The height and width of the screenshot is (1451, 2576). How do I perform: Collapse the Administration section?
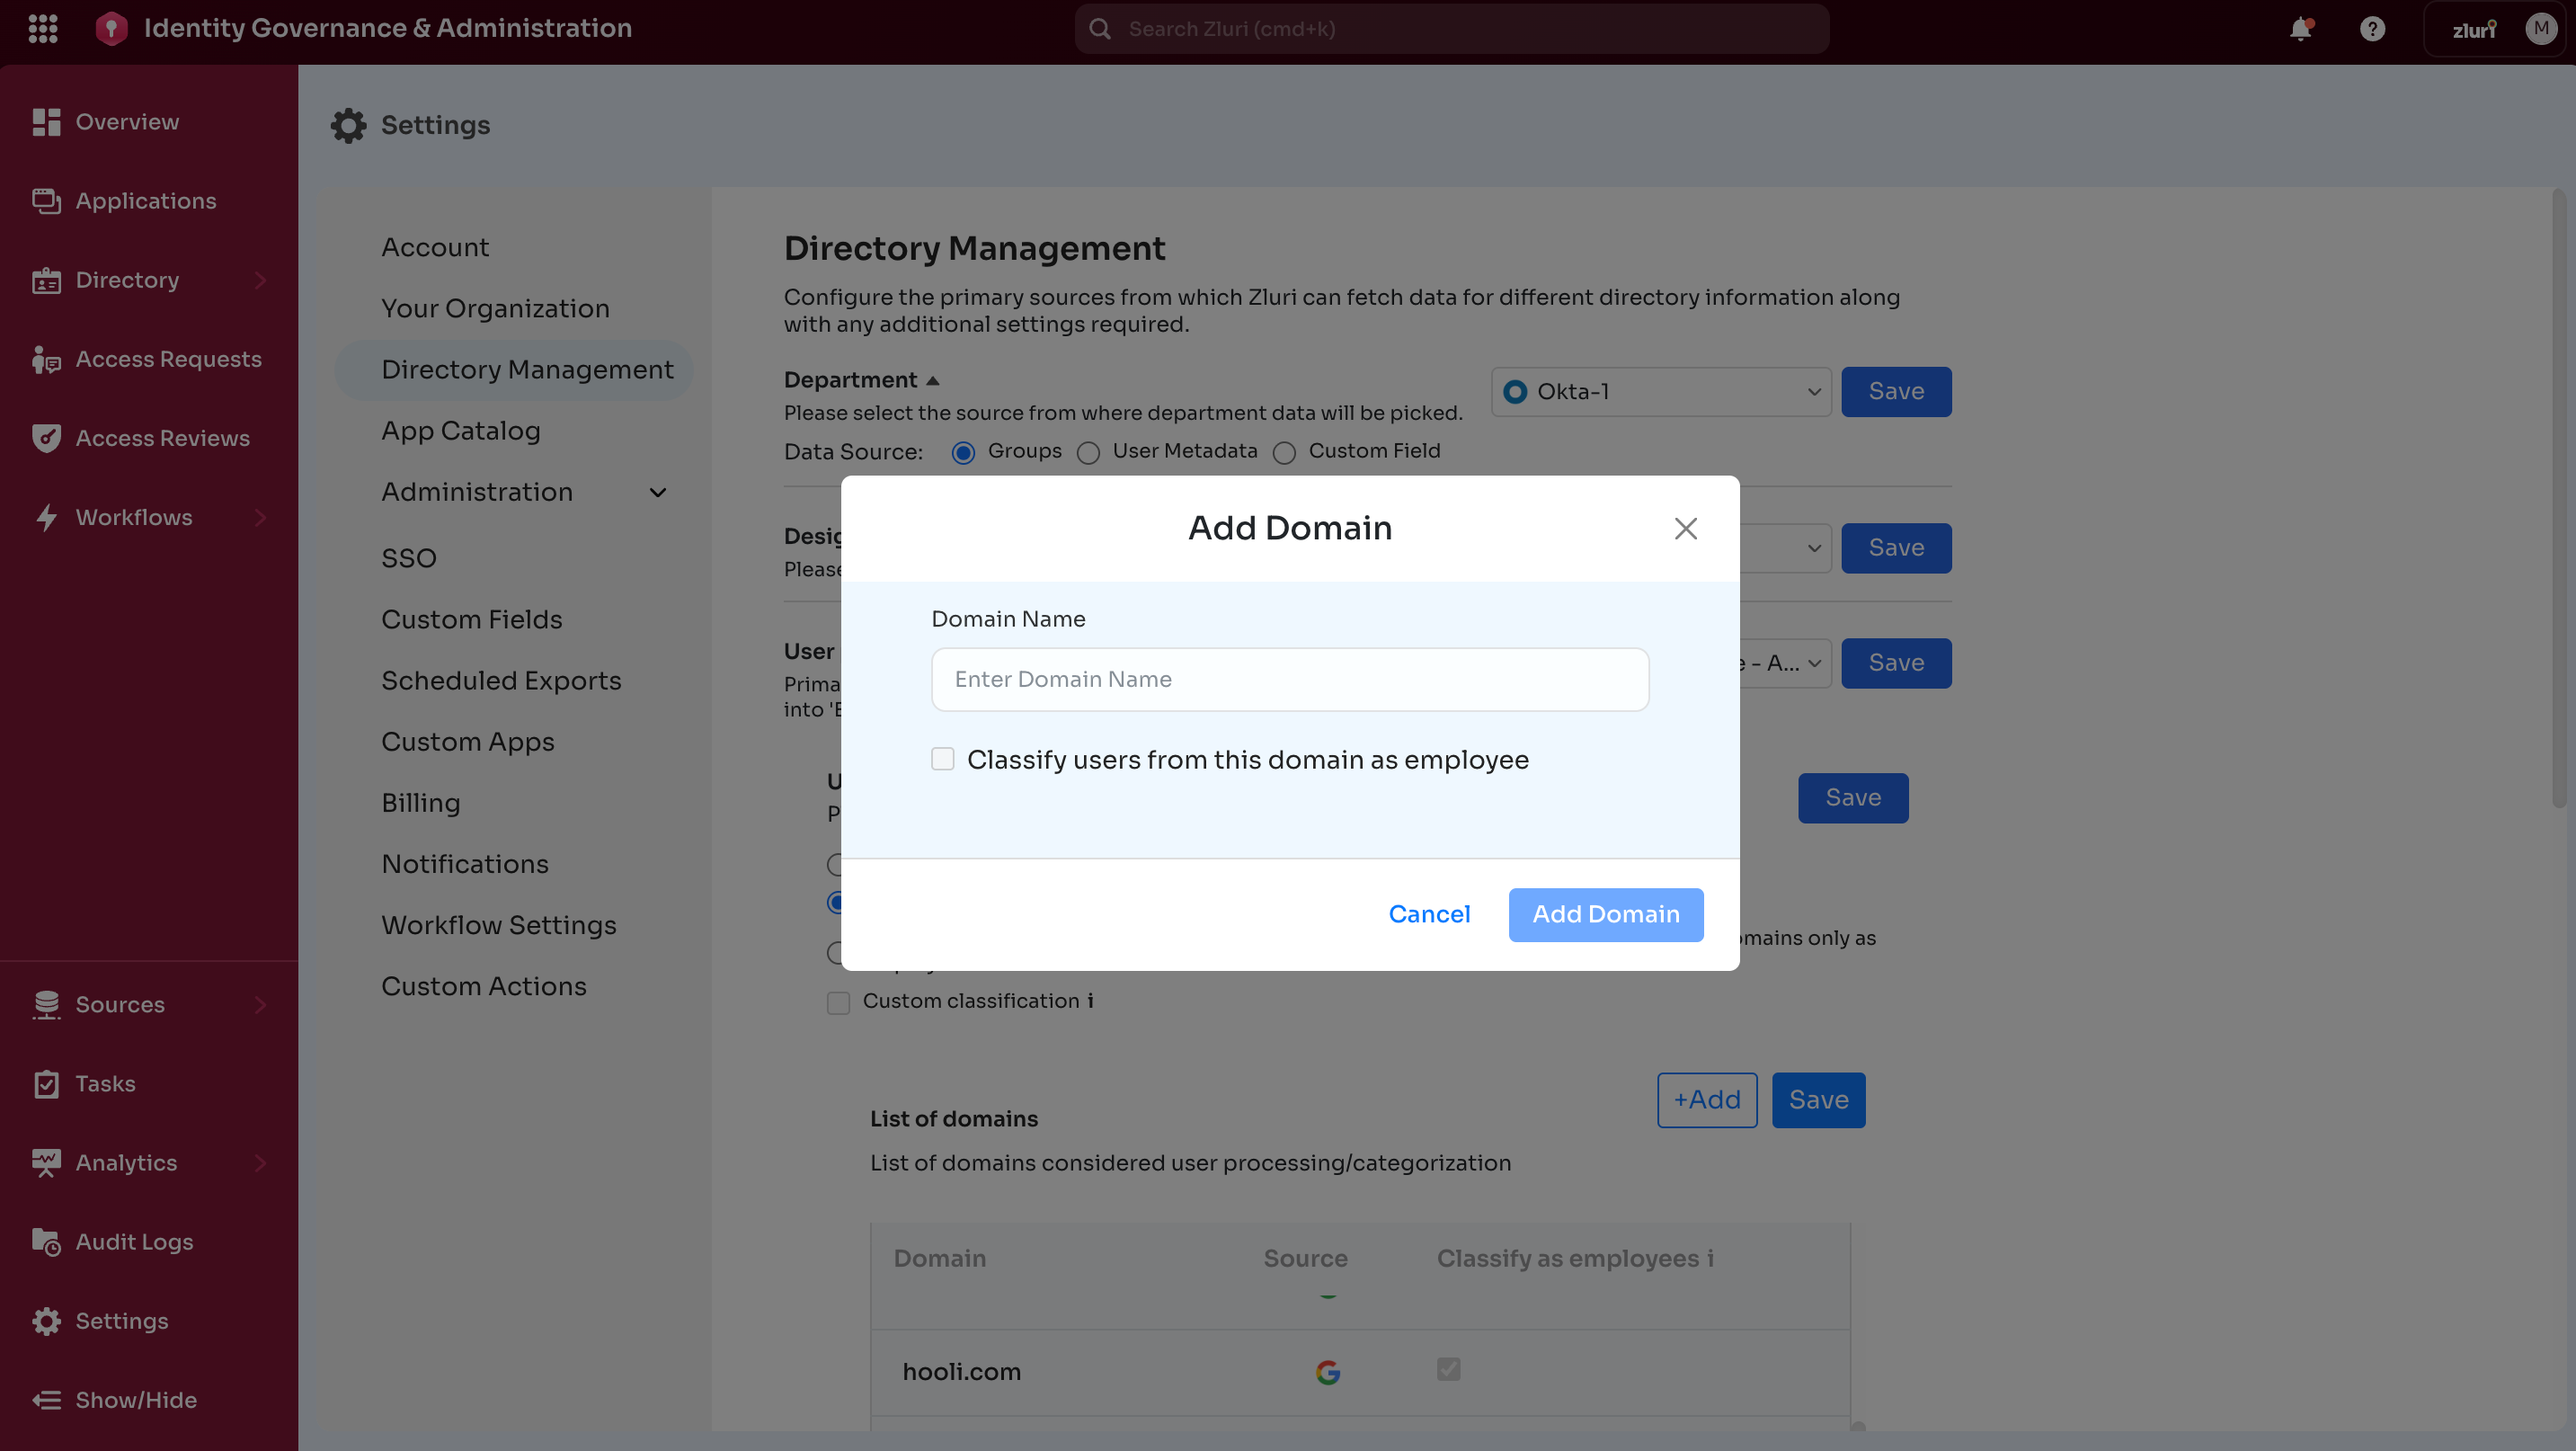click(657, 492)
